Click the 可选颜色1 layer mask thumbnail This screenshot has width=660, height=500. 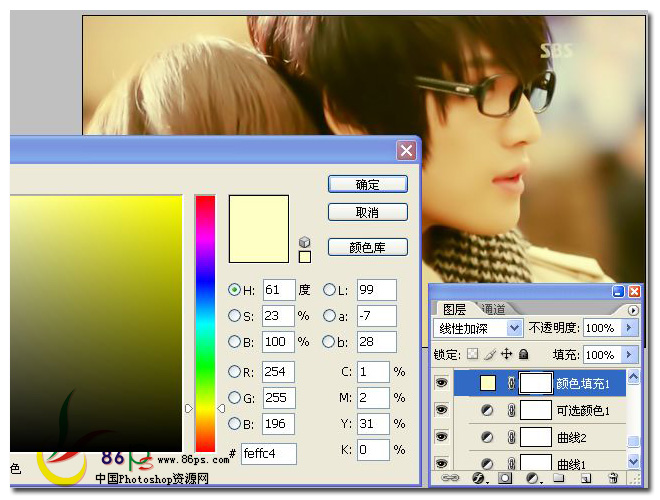pyautogui.click(x=535, y=410)
